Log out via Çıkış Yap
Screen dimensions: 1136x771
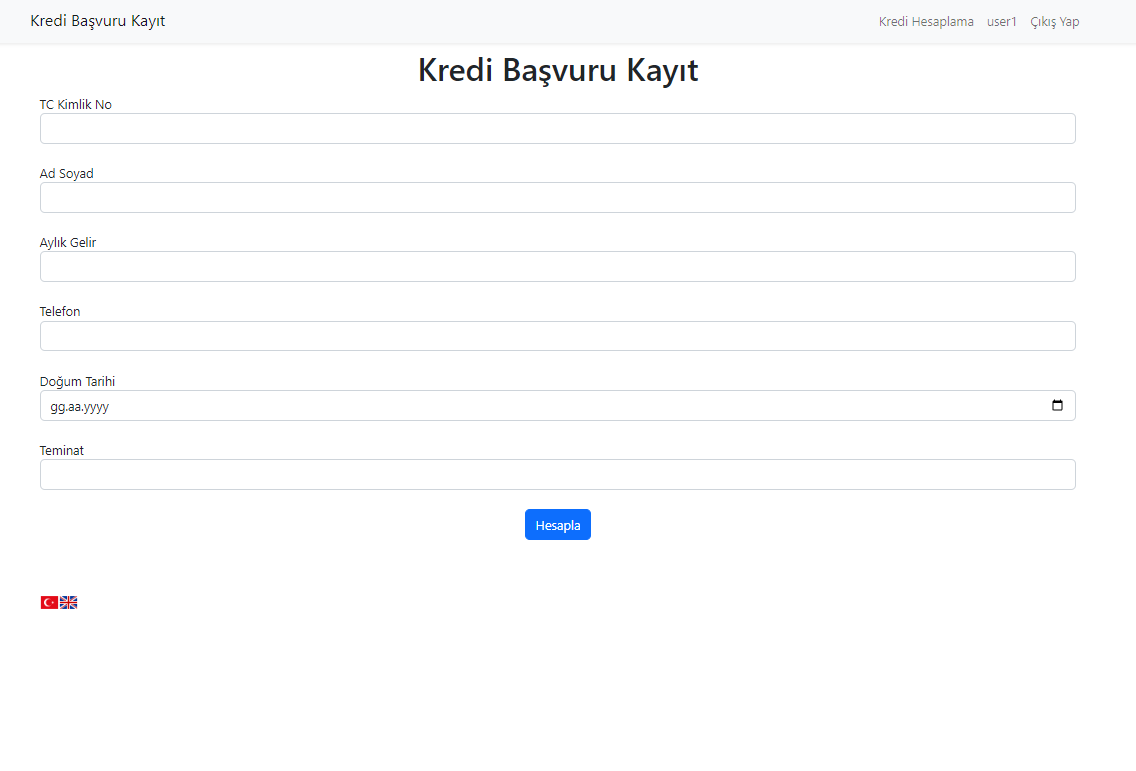(x=1055, y=21)
